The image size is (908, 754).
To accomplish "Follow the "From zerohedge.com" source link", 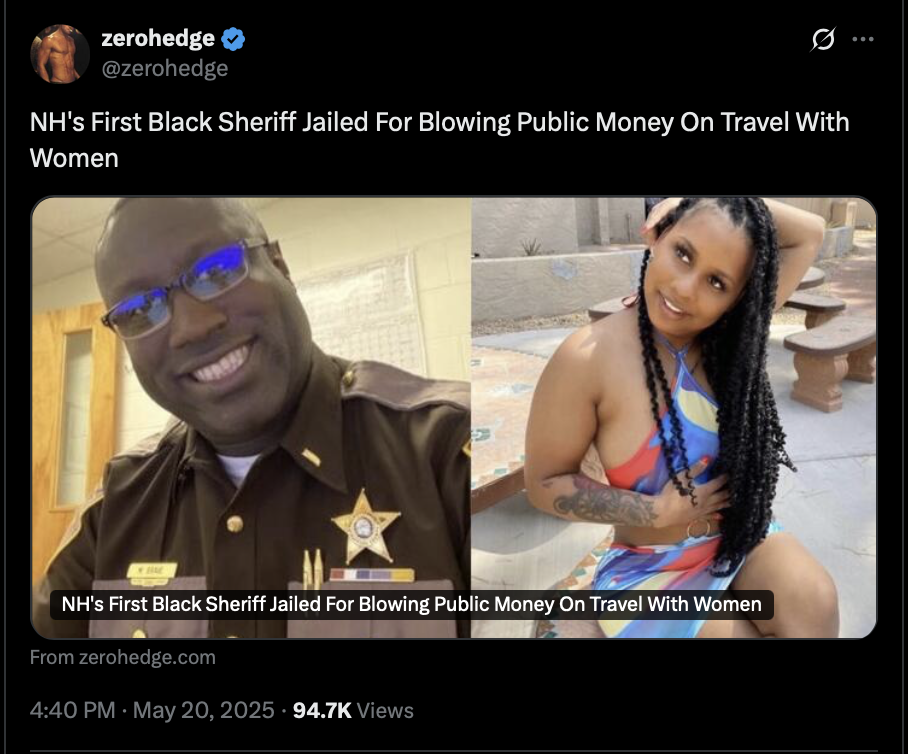I will (x=123, y=657).
